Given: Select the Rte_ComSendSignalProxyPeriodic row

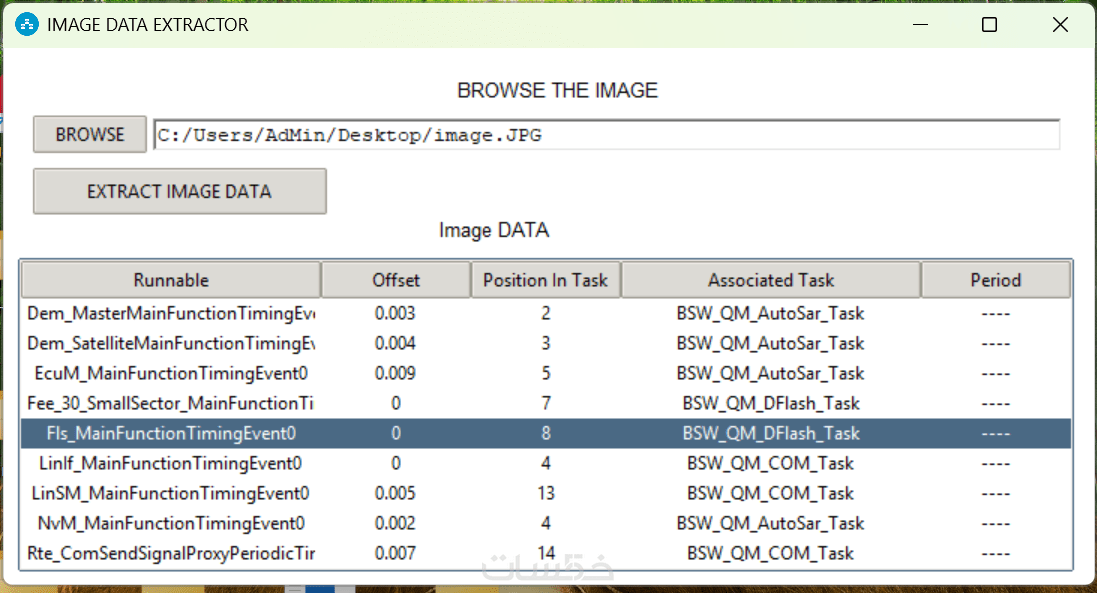Looking at the screenshot, I should click(171, 553).
